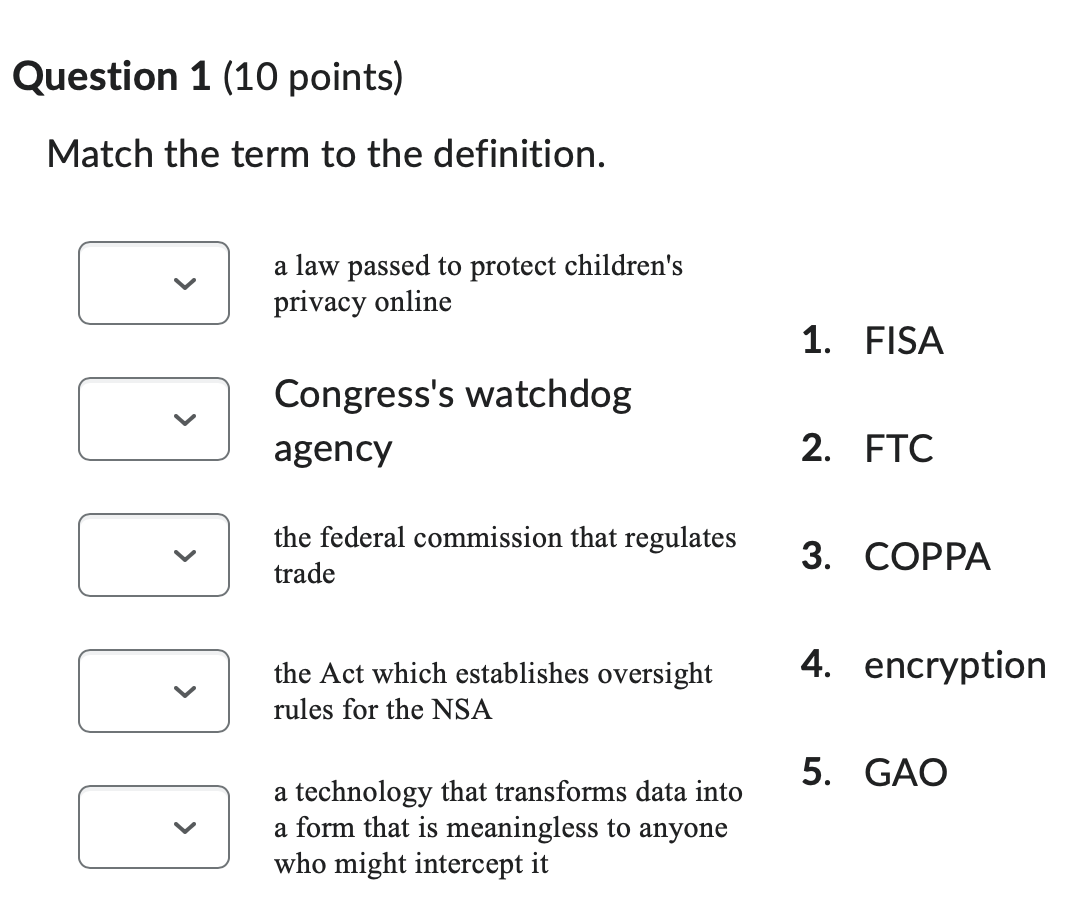
Task: Click the chevron in the third answer selector
Action: click(x=183, y=555)
